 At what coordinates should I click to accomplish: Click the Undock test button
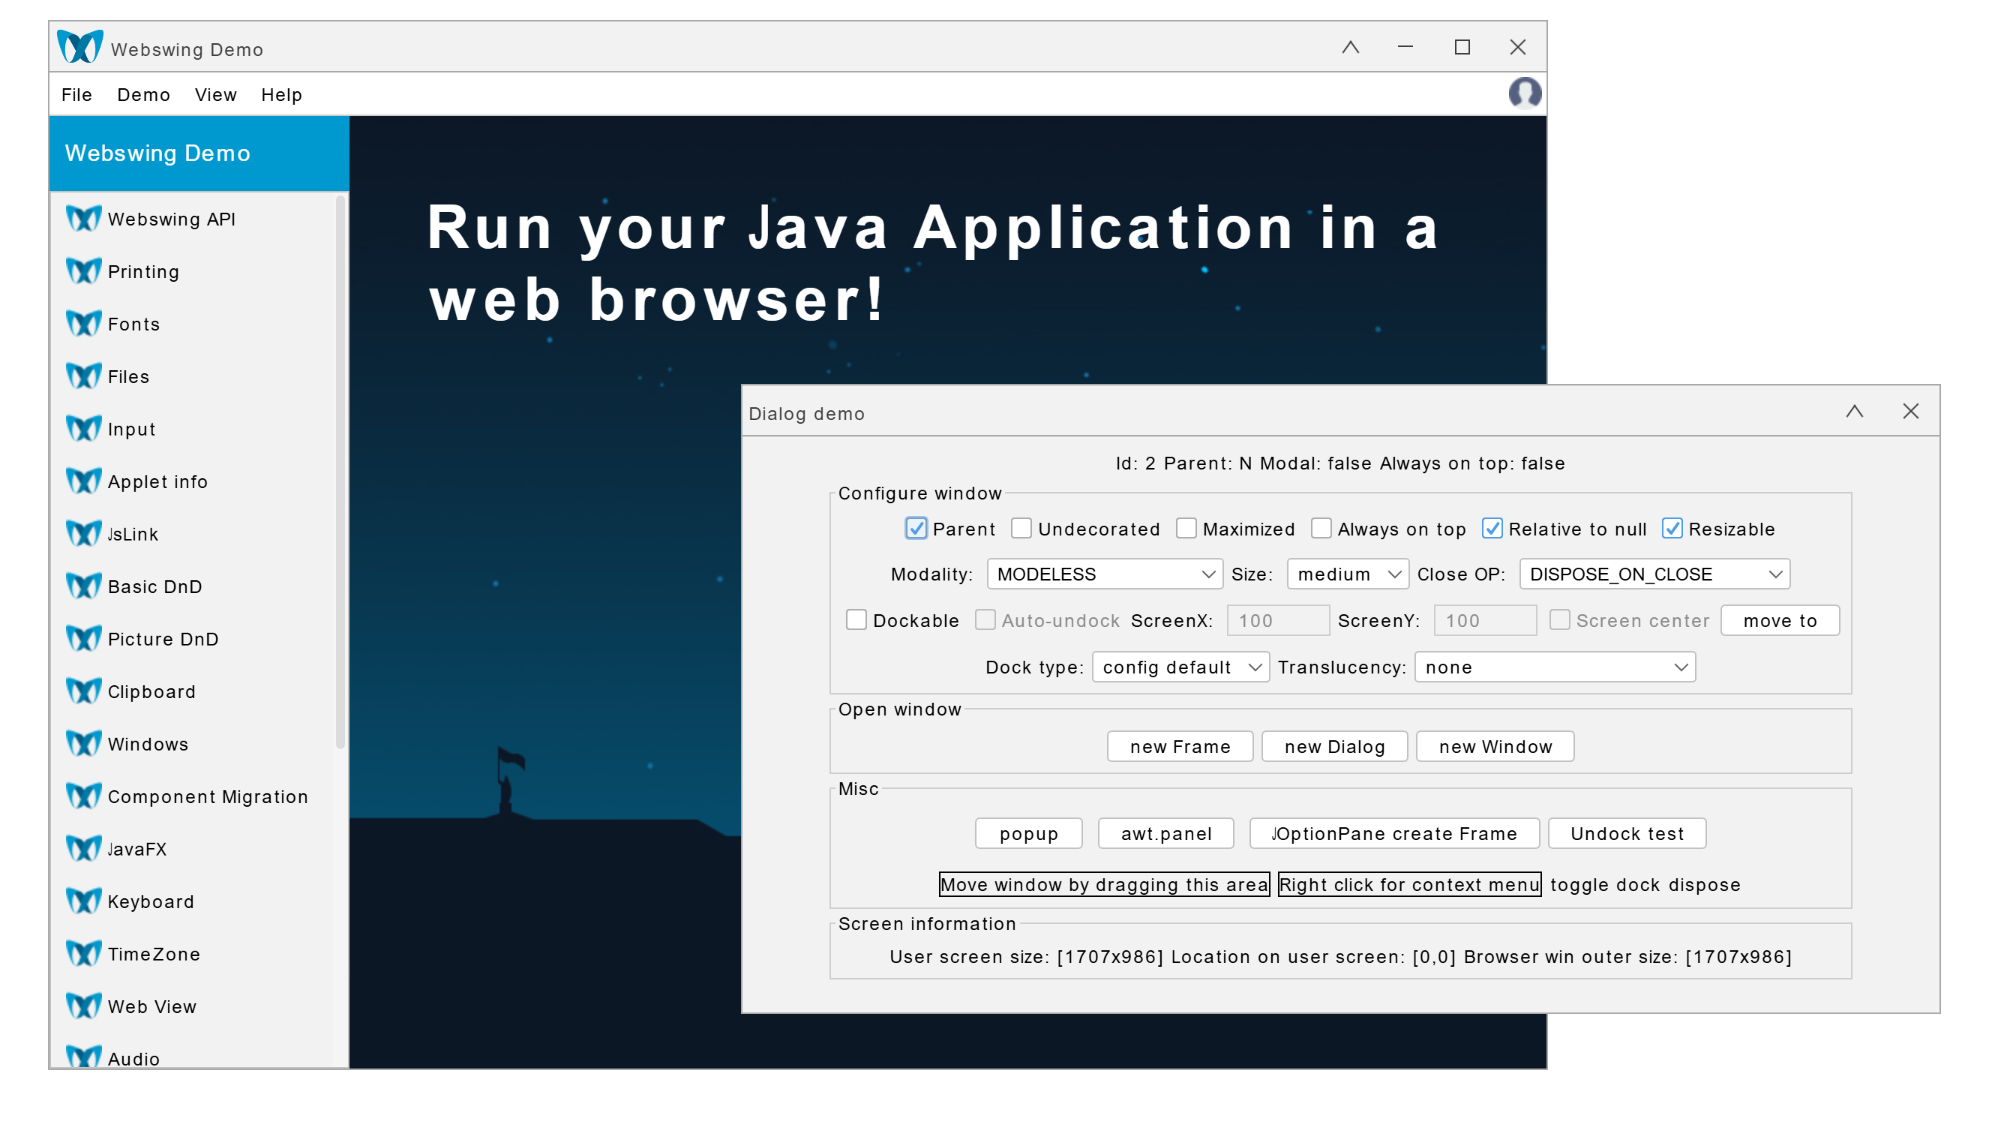[1627, 834]
